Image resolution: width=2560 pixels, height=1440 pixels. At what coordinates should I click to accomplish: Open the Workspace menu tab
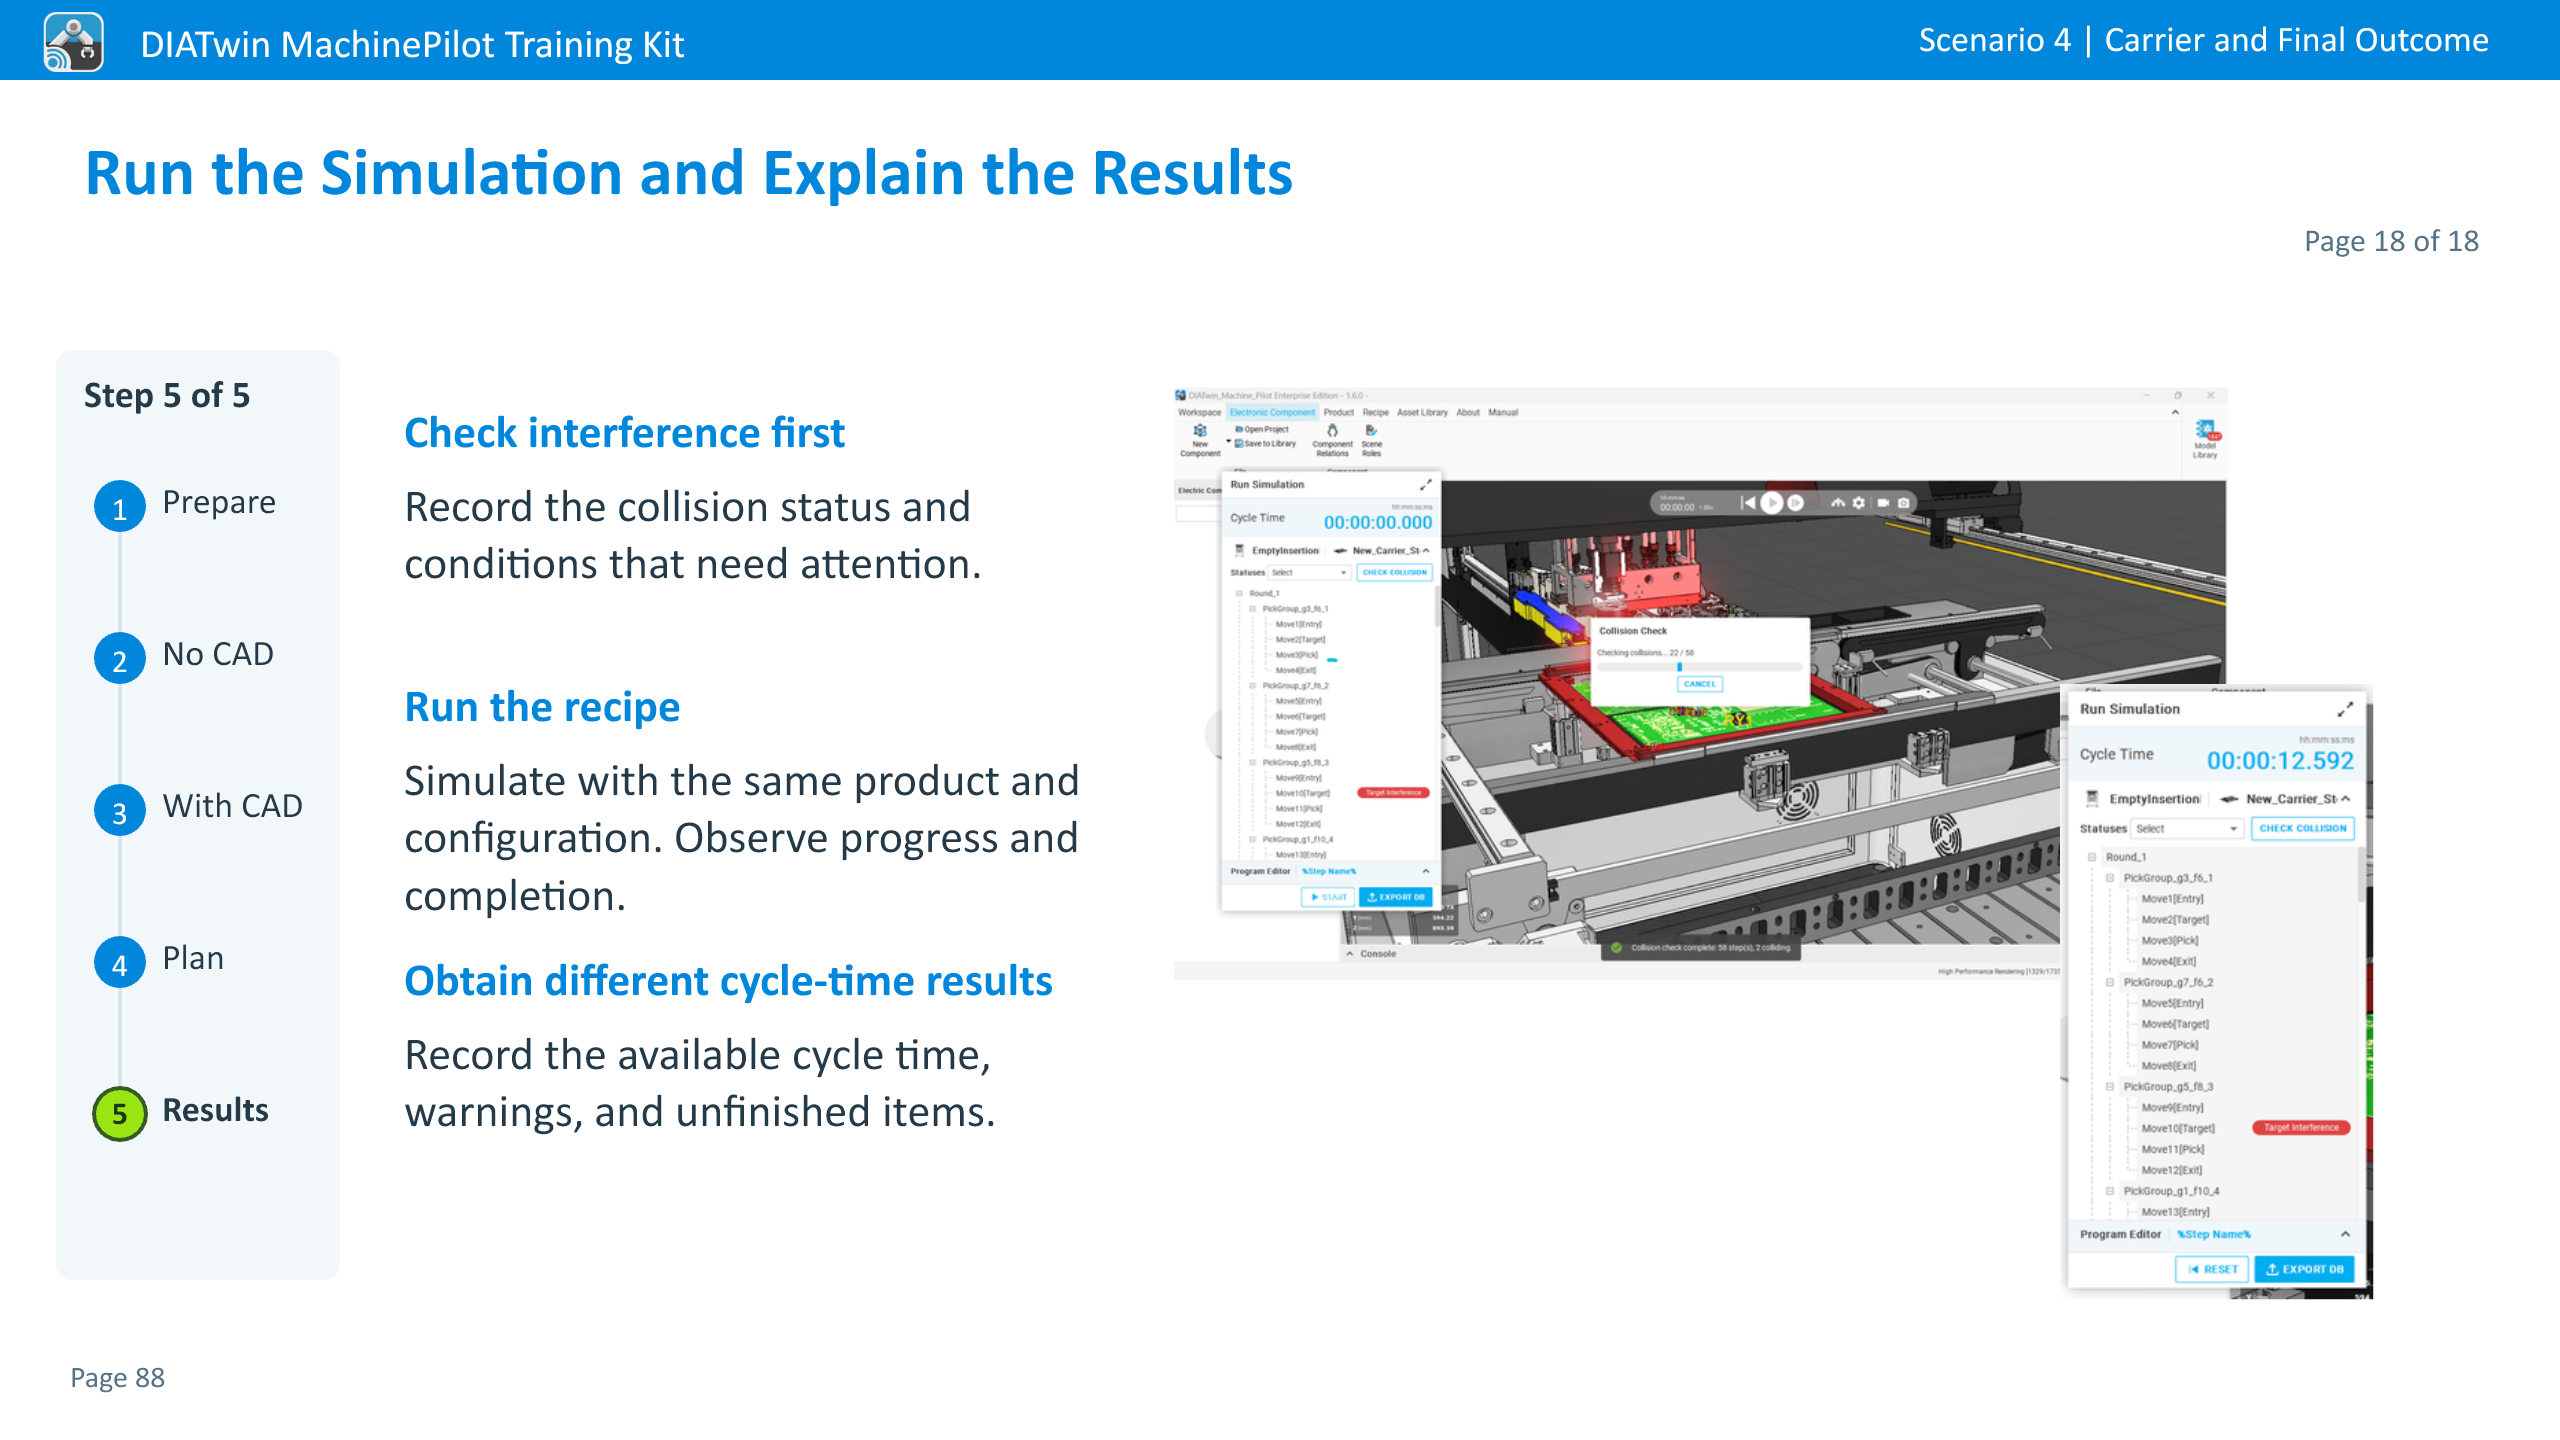point(1199,412)
